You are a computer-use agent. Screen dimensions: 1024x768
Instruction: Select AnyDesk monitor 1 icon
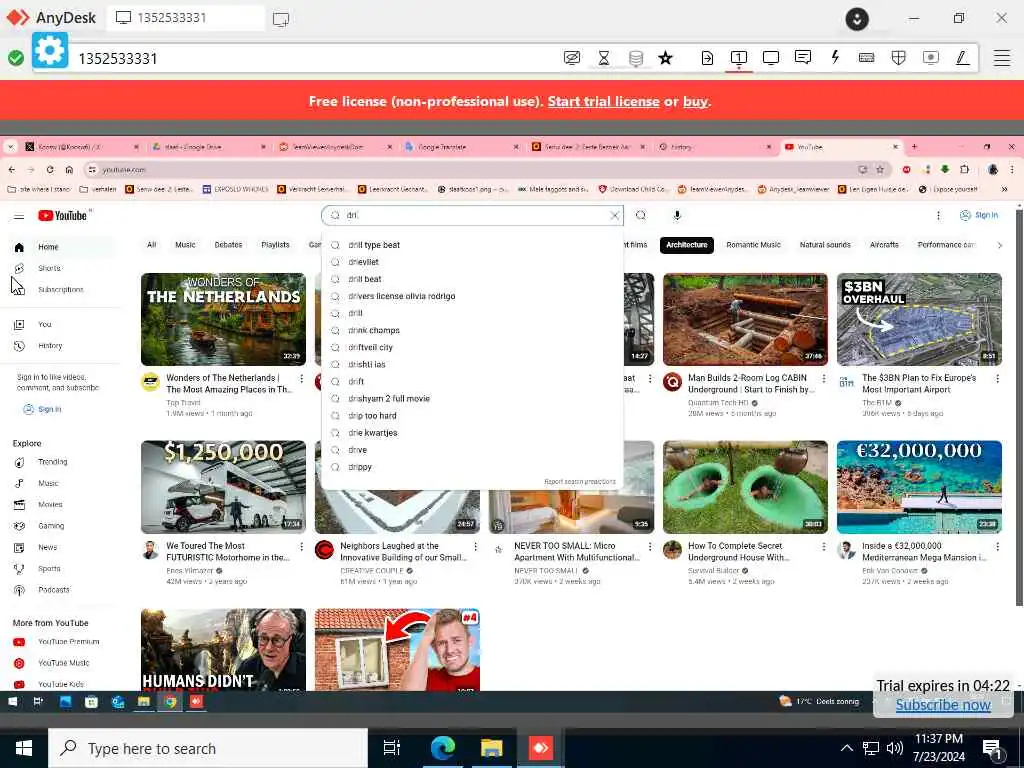739,58
